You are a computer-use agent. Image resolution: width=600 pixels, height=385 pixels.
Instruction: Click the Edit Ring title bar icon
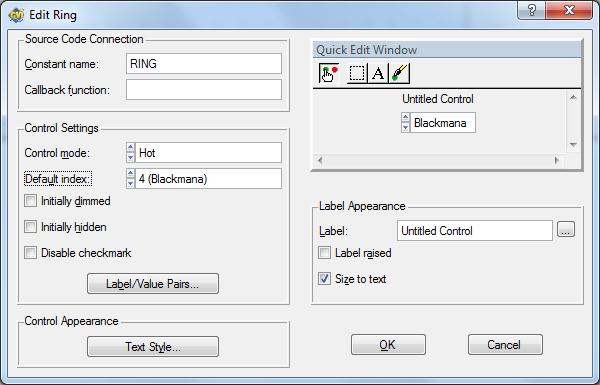(16, 15)
